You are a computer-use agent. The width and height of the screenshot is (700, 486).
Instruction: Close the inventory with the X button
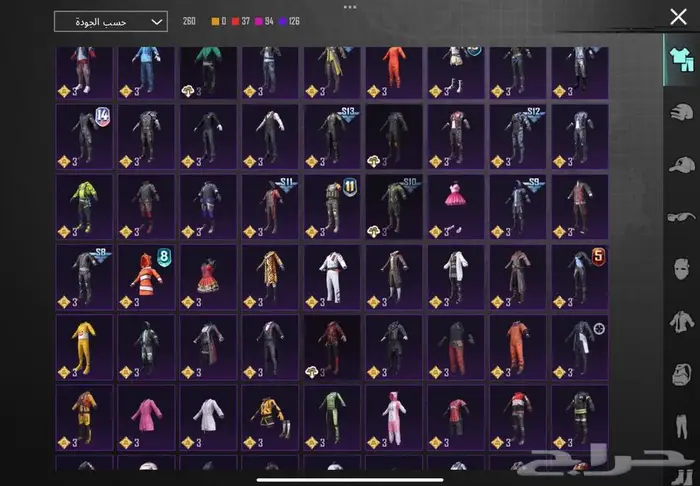tap(678, 16)
